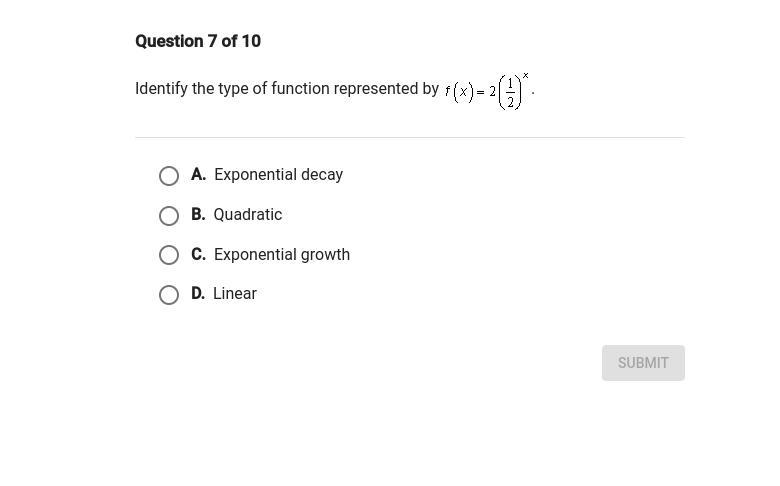Click the coefficient 2 before the parentheses
Image resolution: width=780 pixels, height=486 pixels.
click(492, 92)
